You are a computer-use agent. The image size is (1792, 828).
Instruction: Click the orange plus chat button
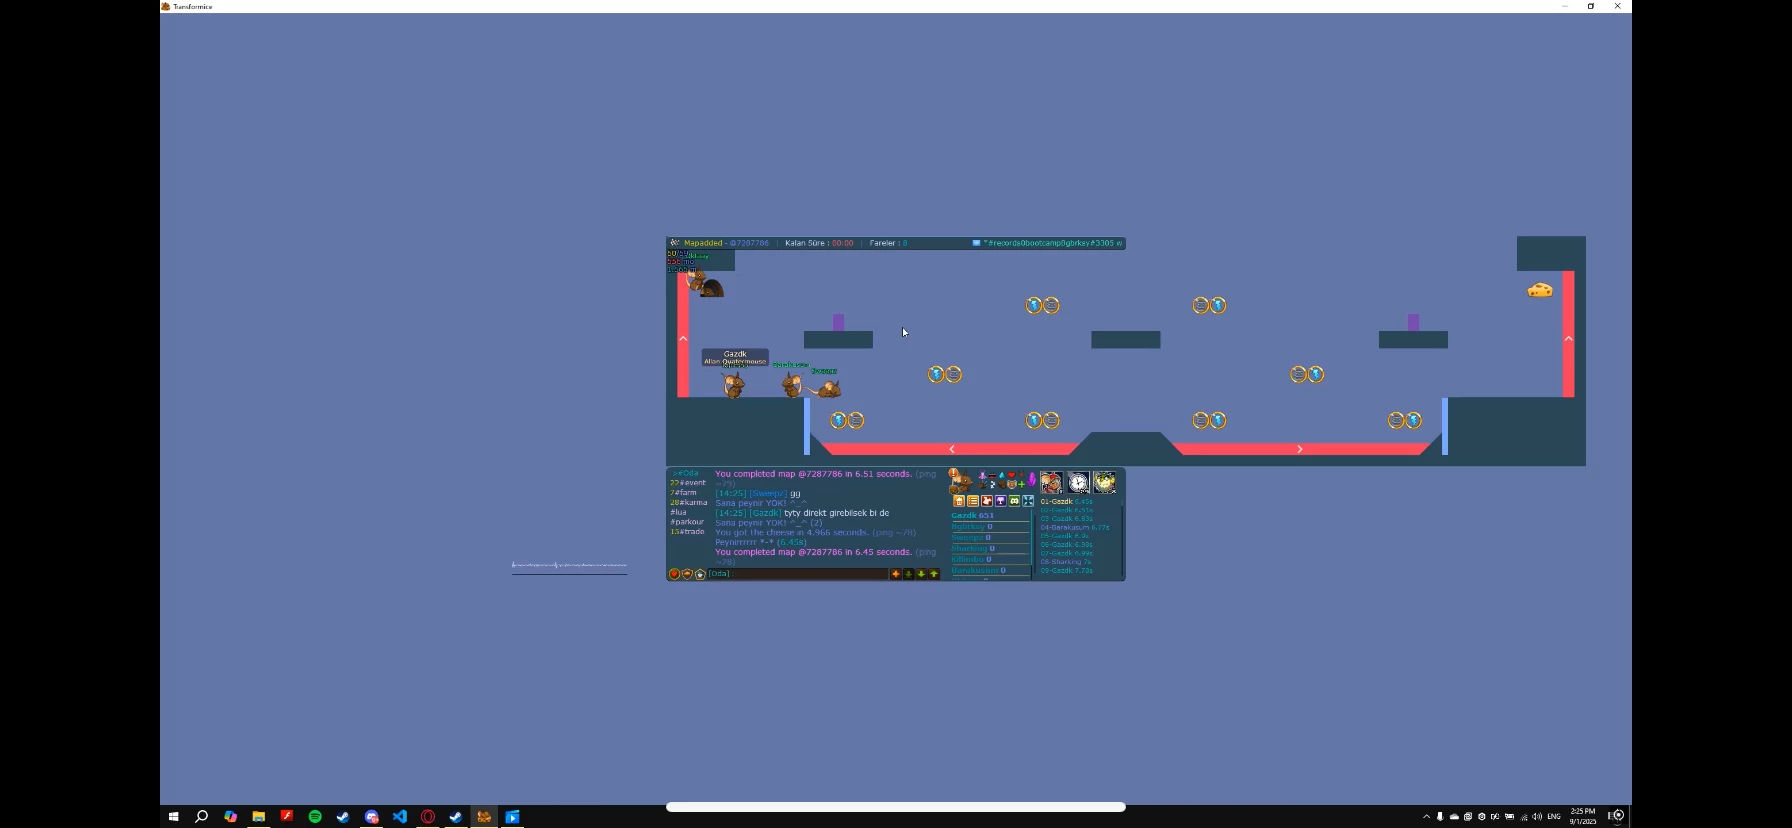[x=896, y=574]
